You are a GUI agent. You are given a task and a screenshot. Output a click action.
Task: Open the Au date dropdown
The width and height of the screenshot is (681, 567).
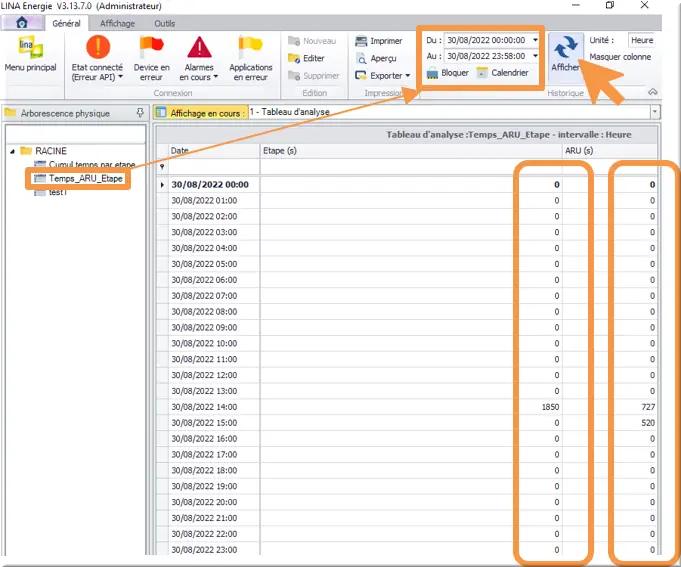(535, 56)
